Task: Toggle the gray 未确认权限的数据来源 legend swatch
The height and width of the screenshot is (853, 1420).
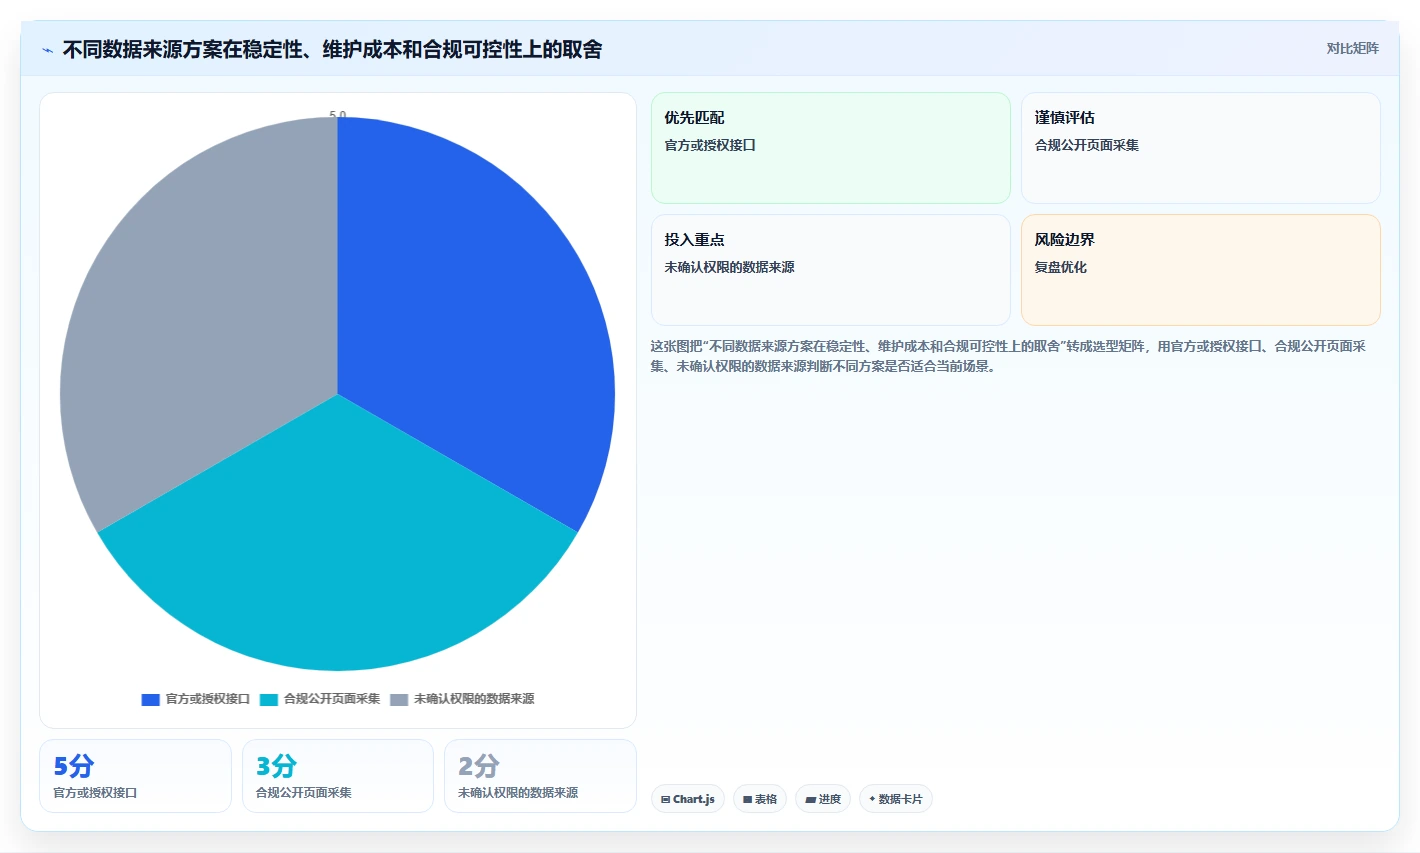Action: [399, 700]
